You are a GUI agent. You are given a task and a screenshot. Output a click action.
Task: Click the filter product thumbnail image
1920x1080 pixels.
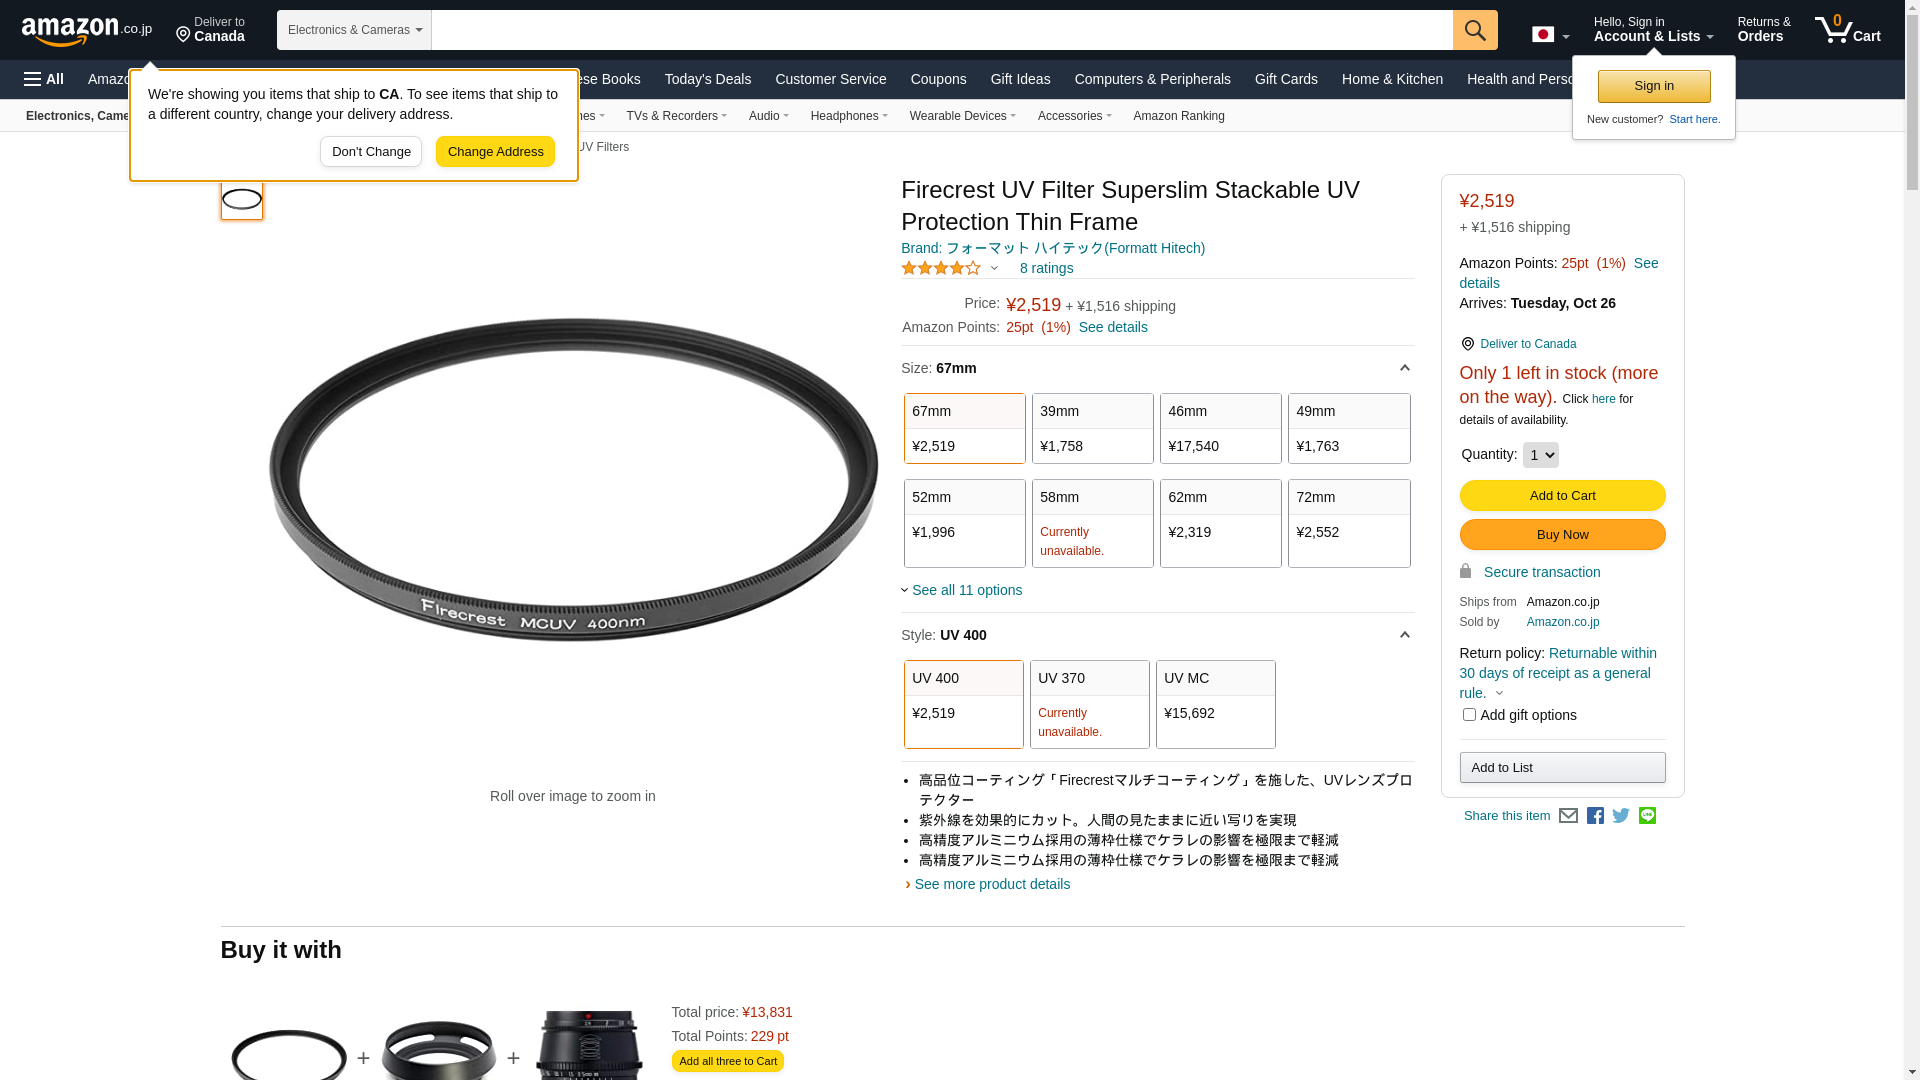click(242, 199)
